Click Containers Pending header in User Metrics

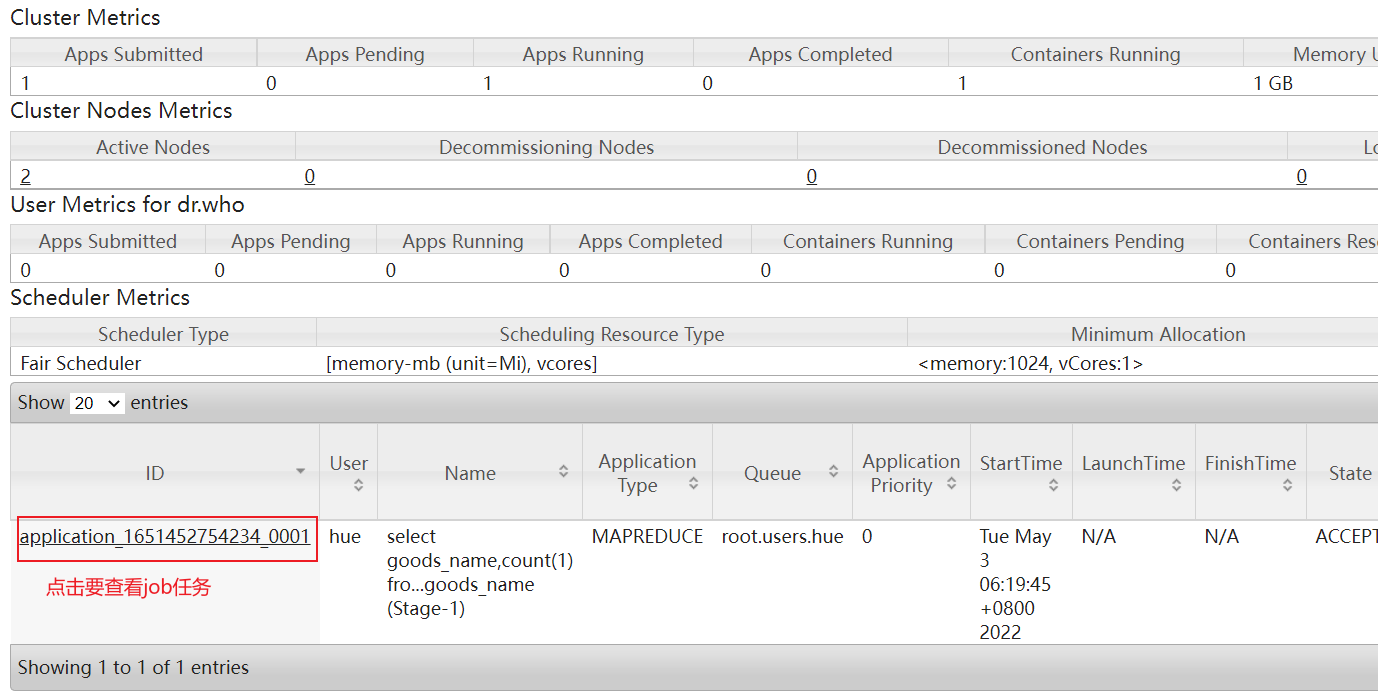click(x=1100, y=241)
